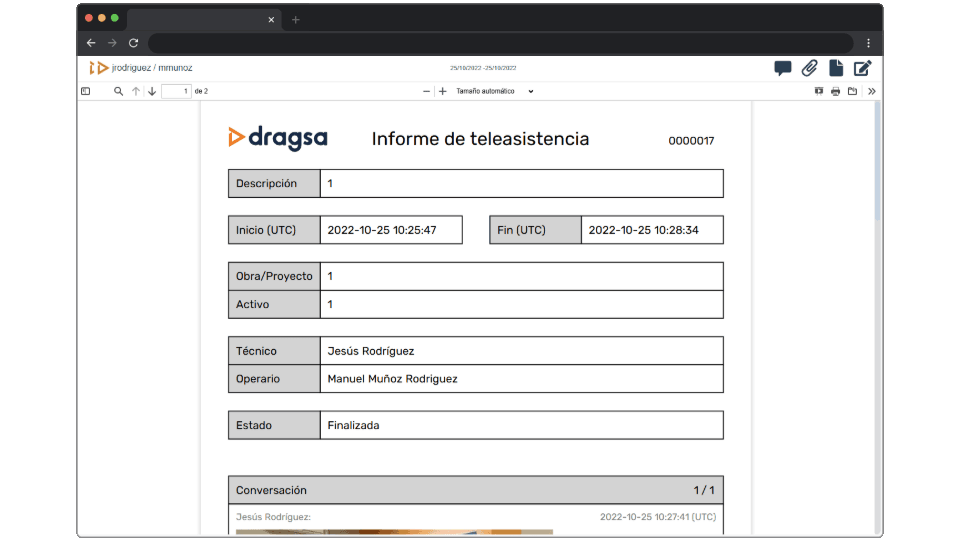Click the conversation counter 1 / 1
The height and width of the screenshot is (540, 960).
703,490
